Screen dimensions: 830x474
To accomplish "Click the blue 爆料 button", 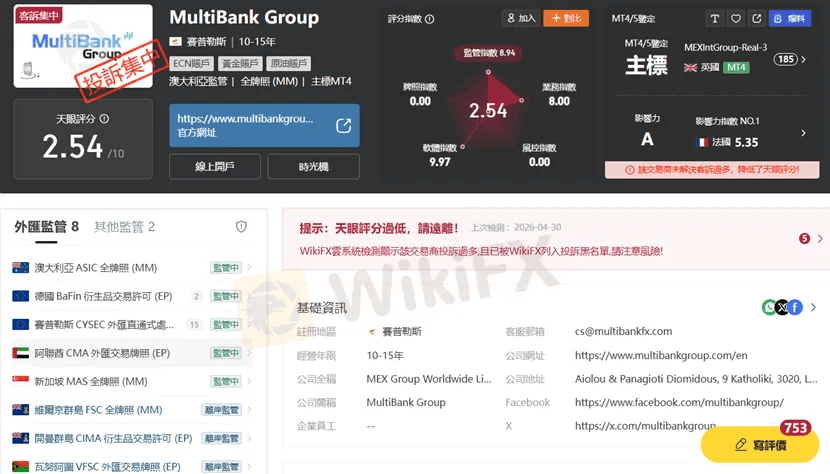I will point(789,19).
